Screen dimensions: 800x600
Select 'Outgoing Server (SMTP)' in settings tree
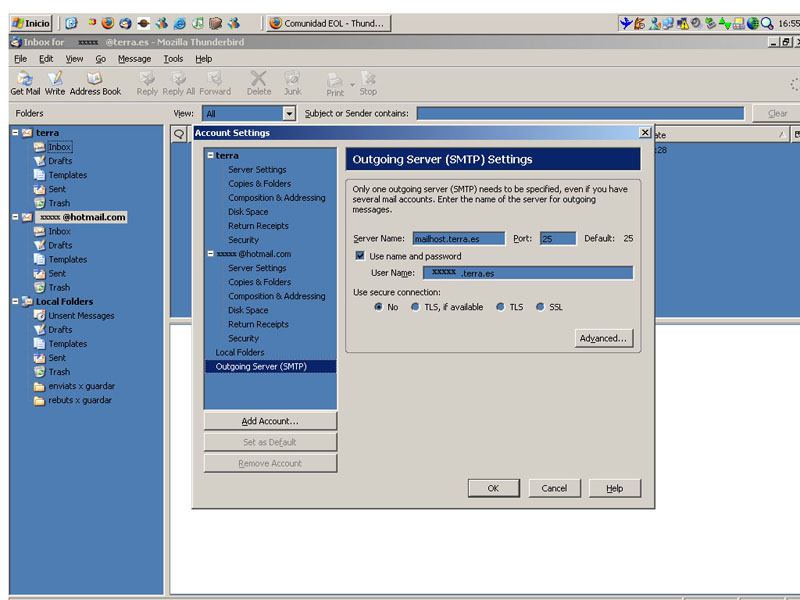[270, 366]
